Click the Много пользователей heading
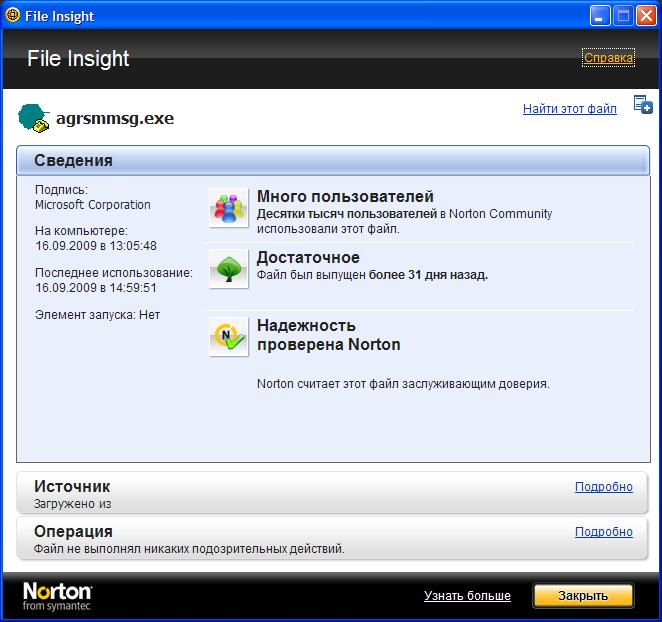This screenshot has height=622, width=662. pos(345,197)
